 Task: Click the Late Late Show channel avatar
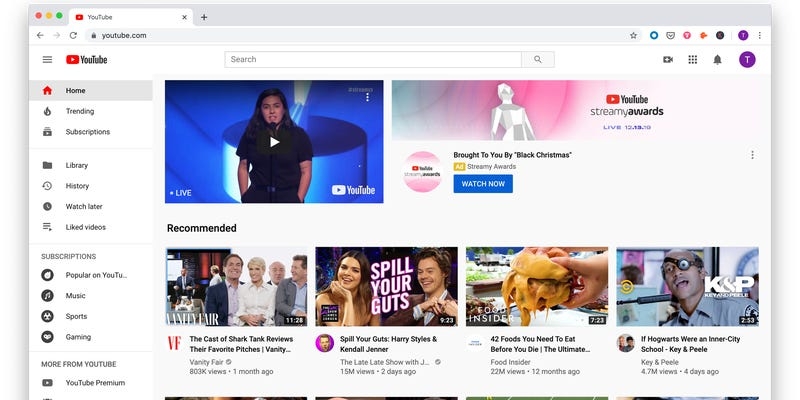[x=324, y=343]
